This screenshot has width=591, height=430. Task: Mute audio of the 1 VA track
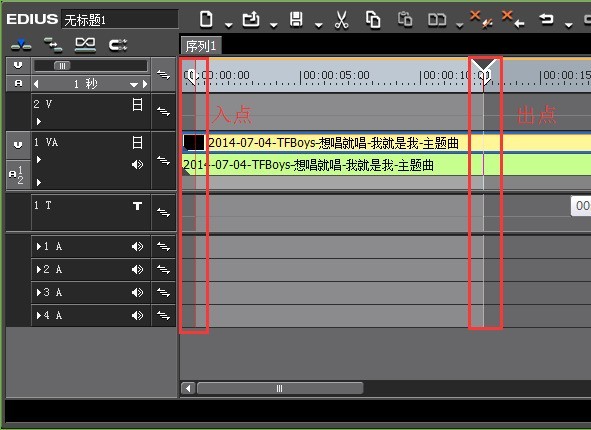tap(138, 165)
